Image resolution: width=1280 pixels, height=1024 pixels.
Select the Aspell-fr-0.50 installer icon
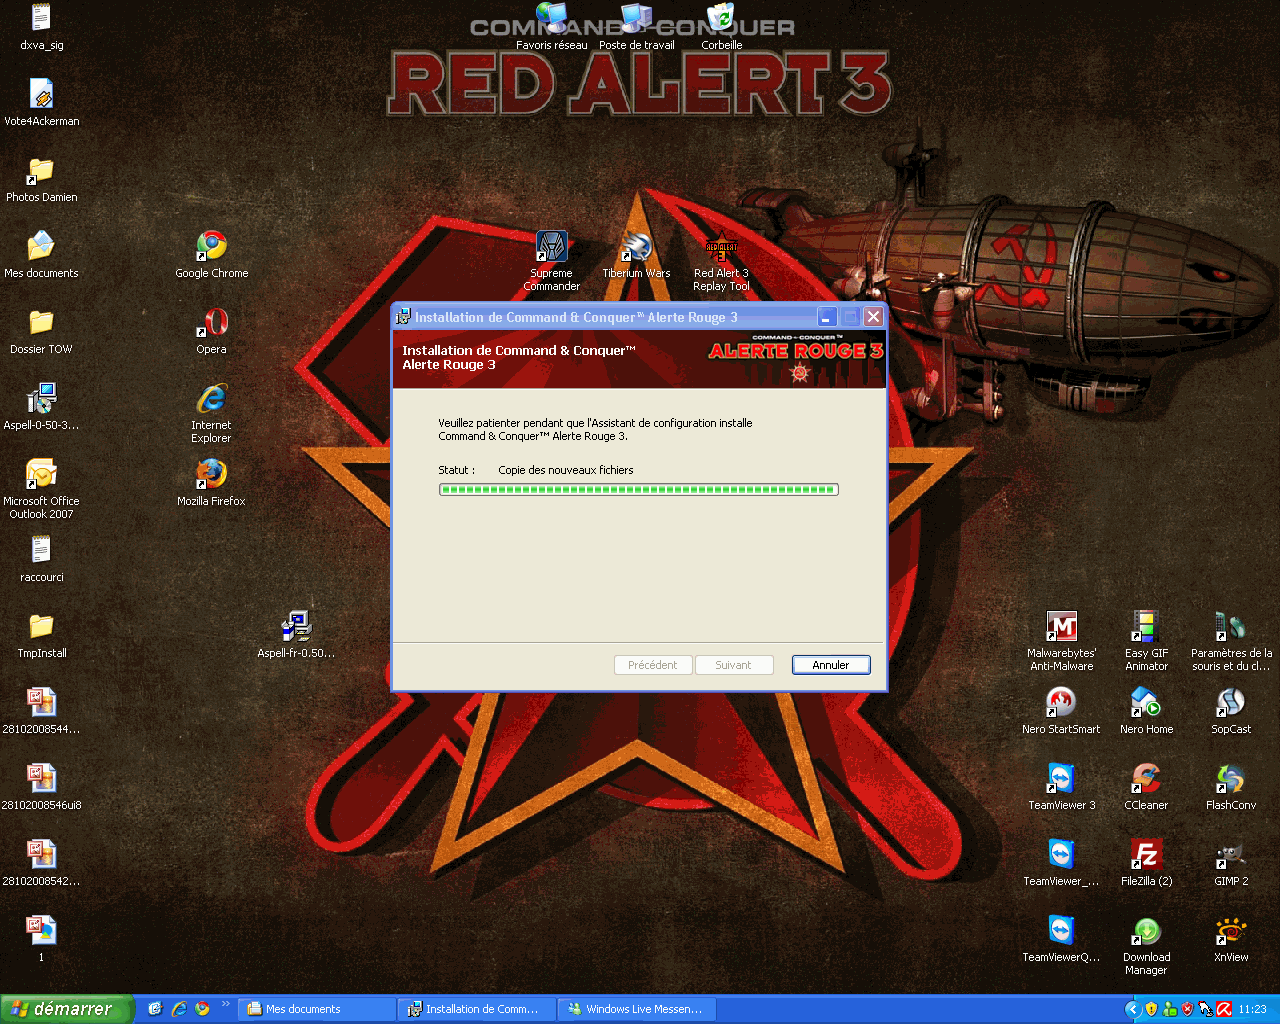click(296, 635)
